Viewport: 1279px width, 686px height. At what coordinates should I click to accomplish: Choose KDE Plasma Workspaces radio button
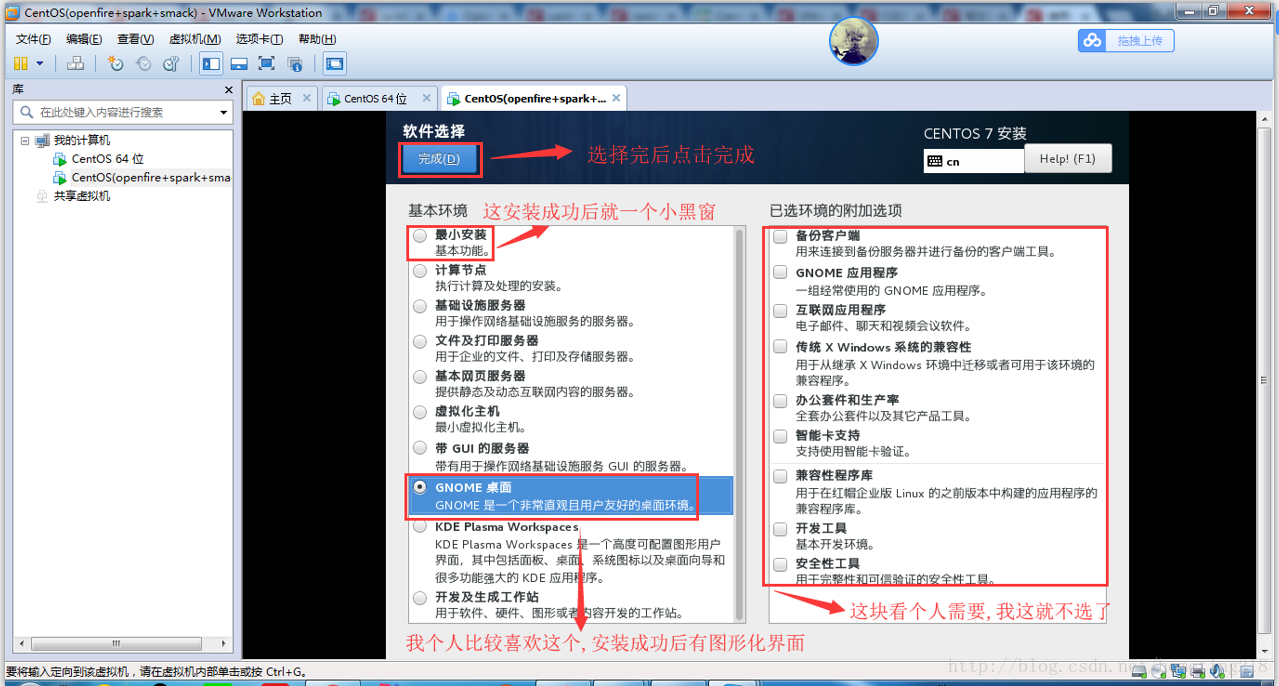click(419, 527)
